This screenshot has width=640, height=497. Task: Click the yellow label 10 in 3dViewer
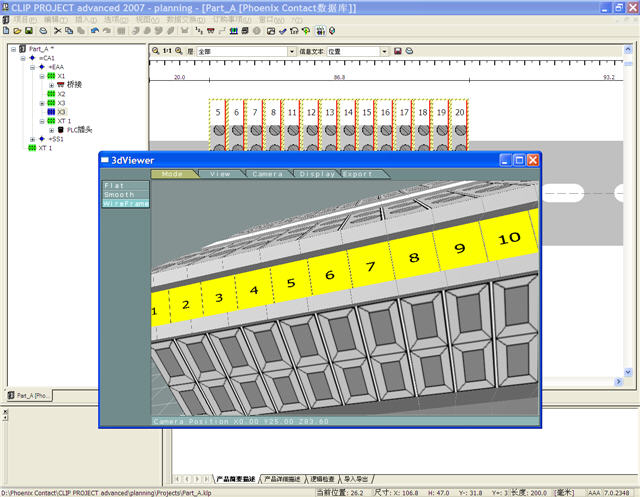tap(509, 238)
